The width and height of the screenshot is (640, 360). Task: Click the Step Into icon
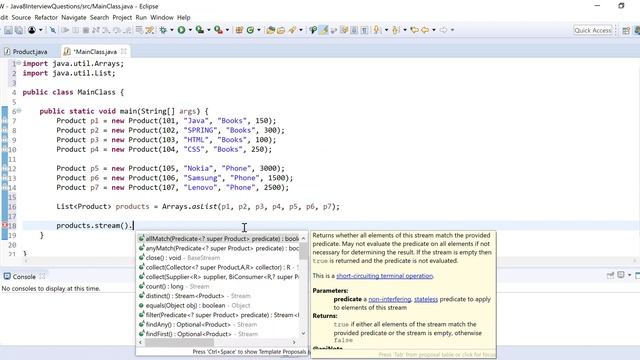point(106,30)
